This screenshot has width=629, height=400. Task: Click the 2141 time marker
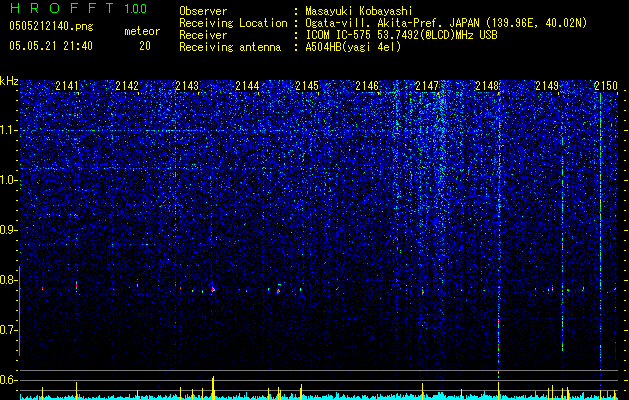tap(67, 85)
